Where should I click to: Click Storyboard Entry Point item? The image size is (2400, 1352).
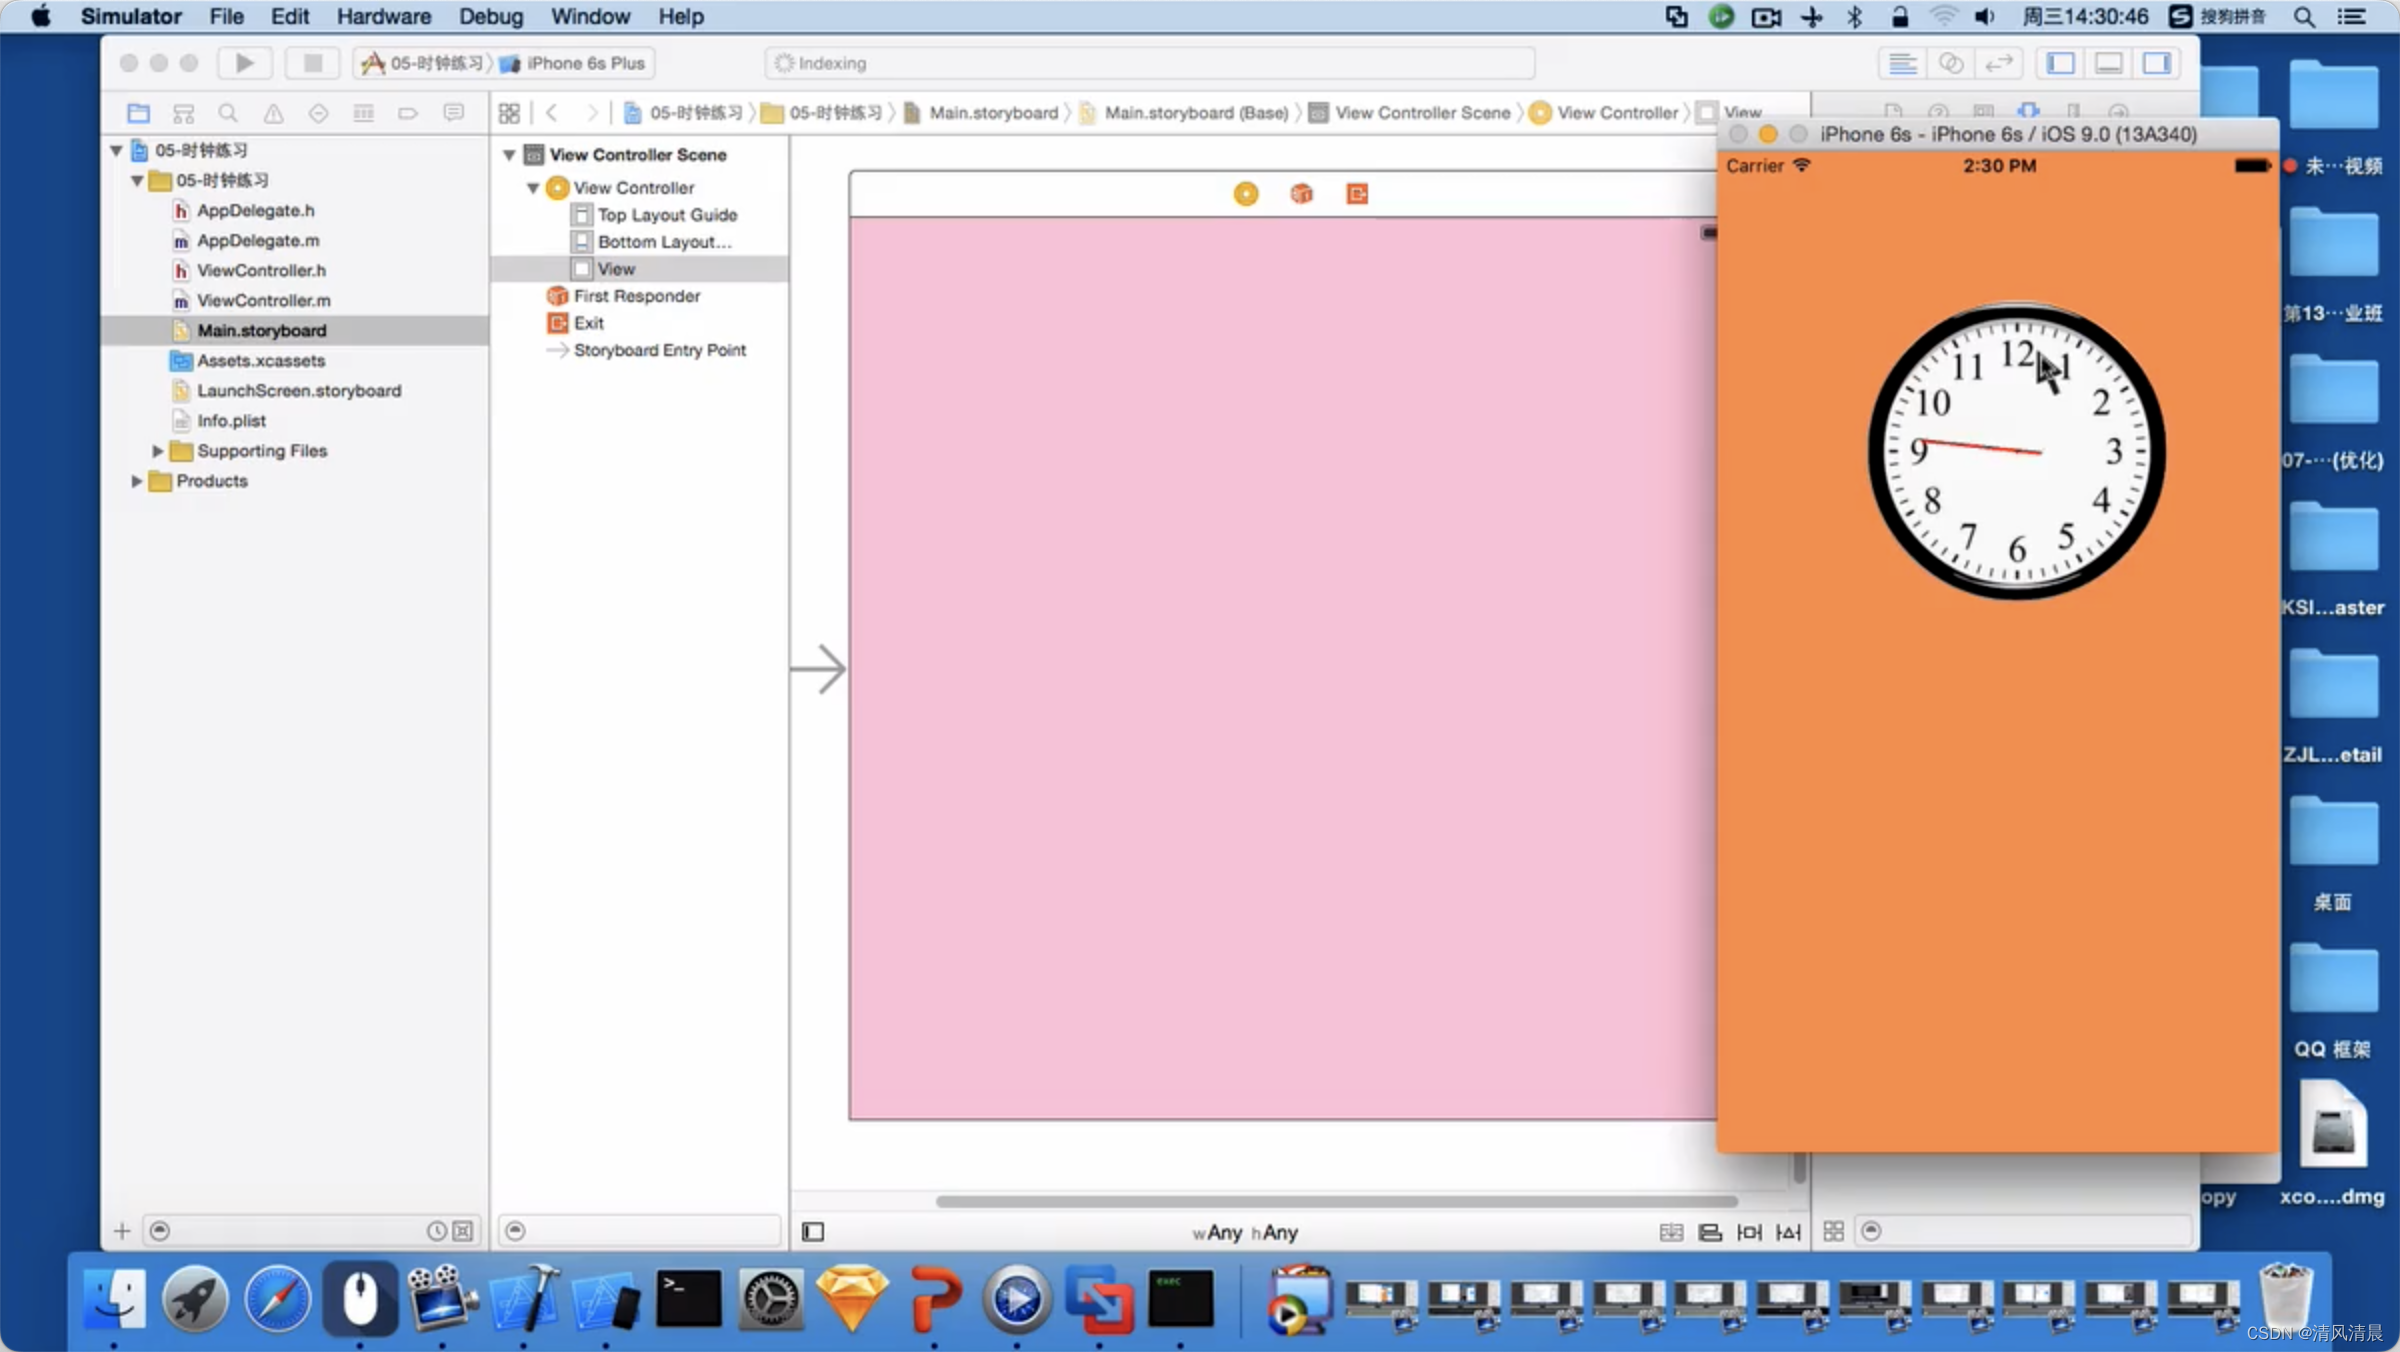point(659,350)
